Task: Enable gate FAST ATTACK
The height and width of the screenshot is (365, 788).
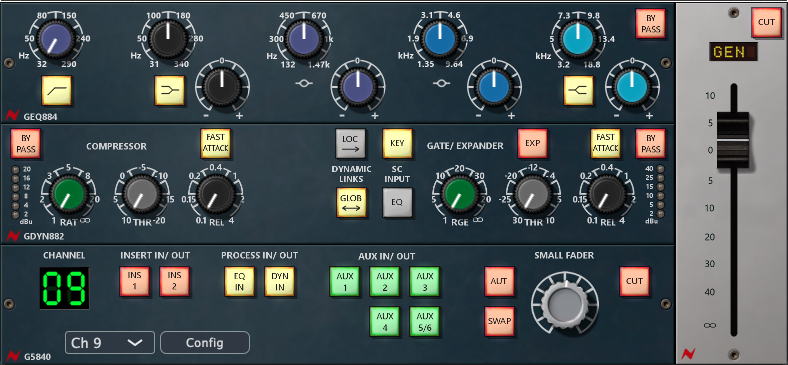Action: [x=606, y=143]
